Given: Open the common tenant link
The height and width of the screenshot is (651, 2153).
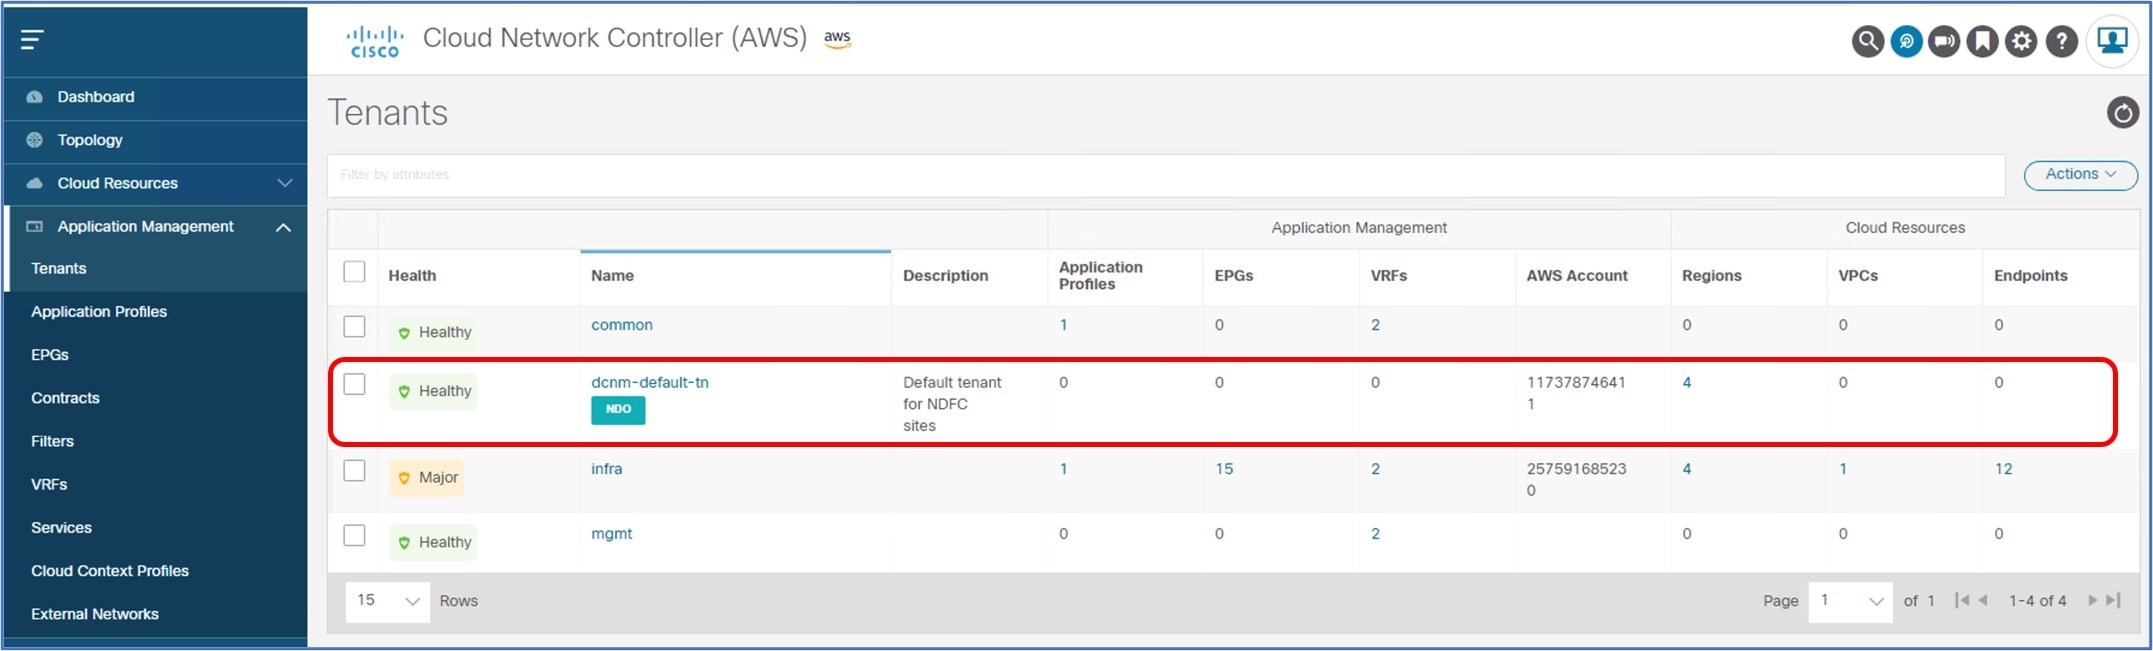Looking at the screenshot, I should pyautogui.click(x=621, y=325).
